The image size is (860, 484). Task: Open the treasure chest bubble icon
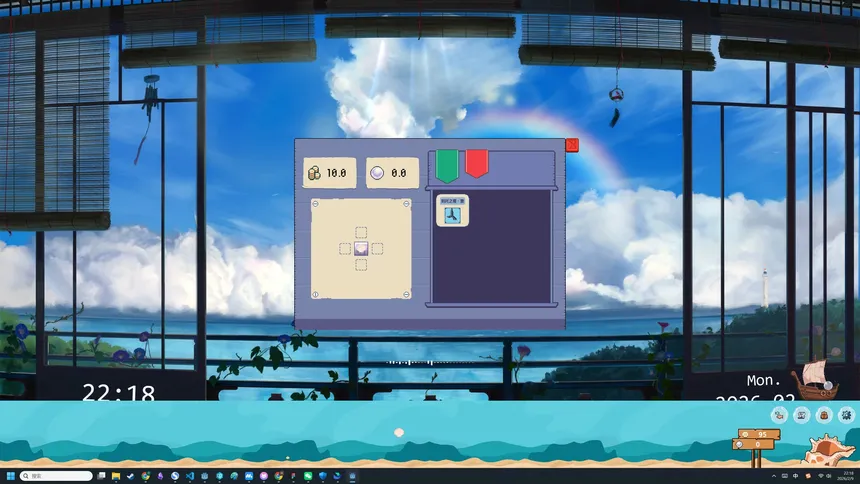(x=801, y=415)
